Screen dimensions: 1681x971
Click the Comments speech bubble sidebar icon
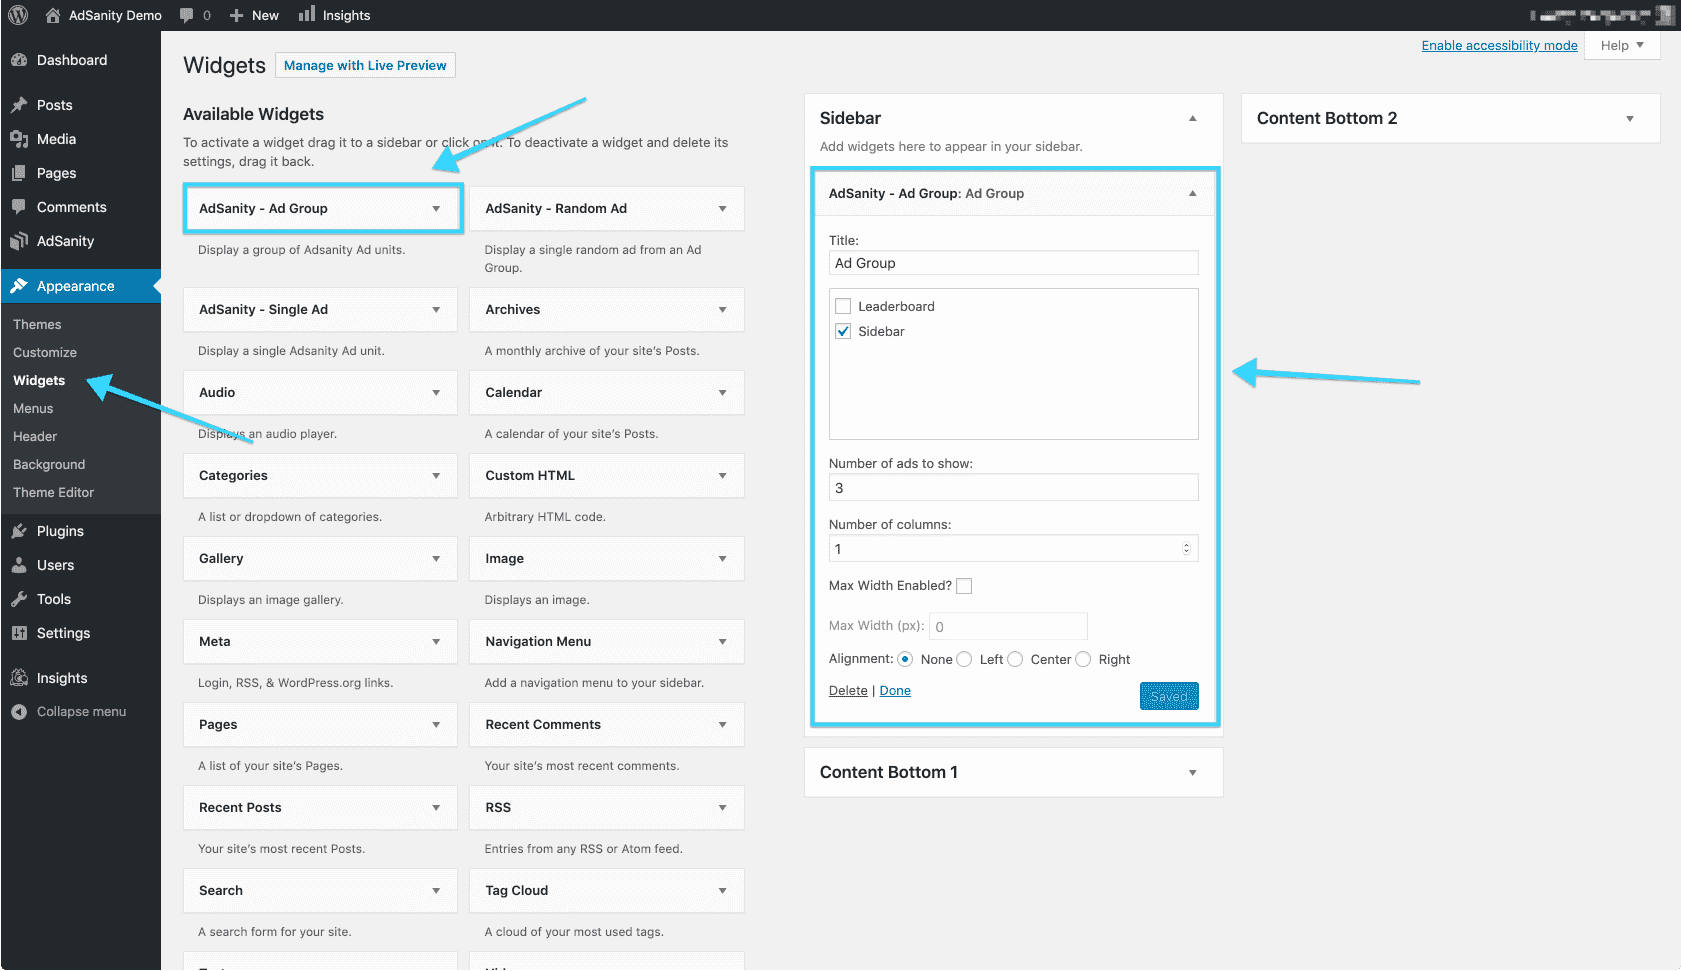point(19,207)
